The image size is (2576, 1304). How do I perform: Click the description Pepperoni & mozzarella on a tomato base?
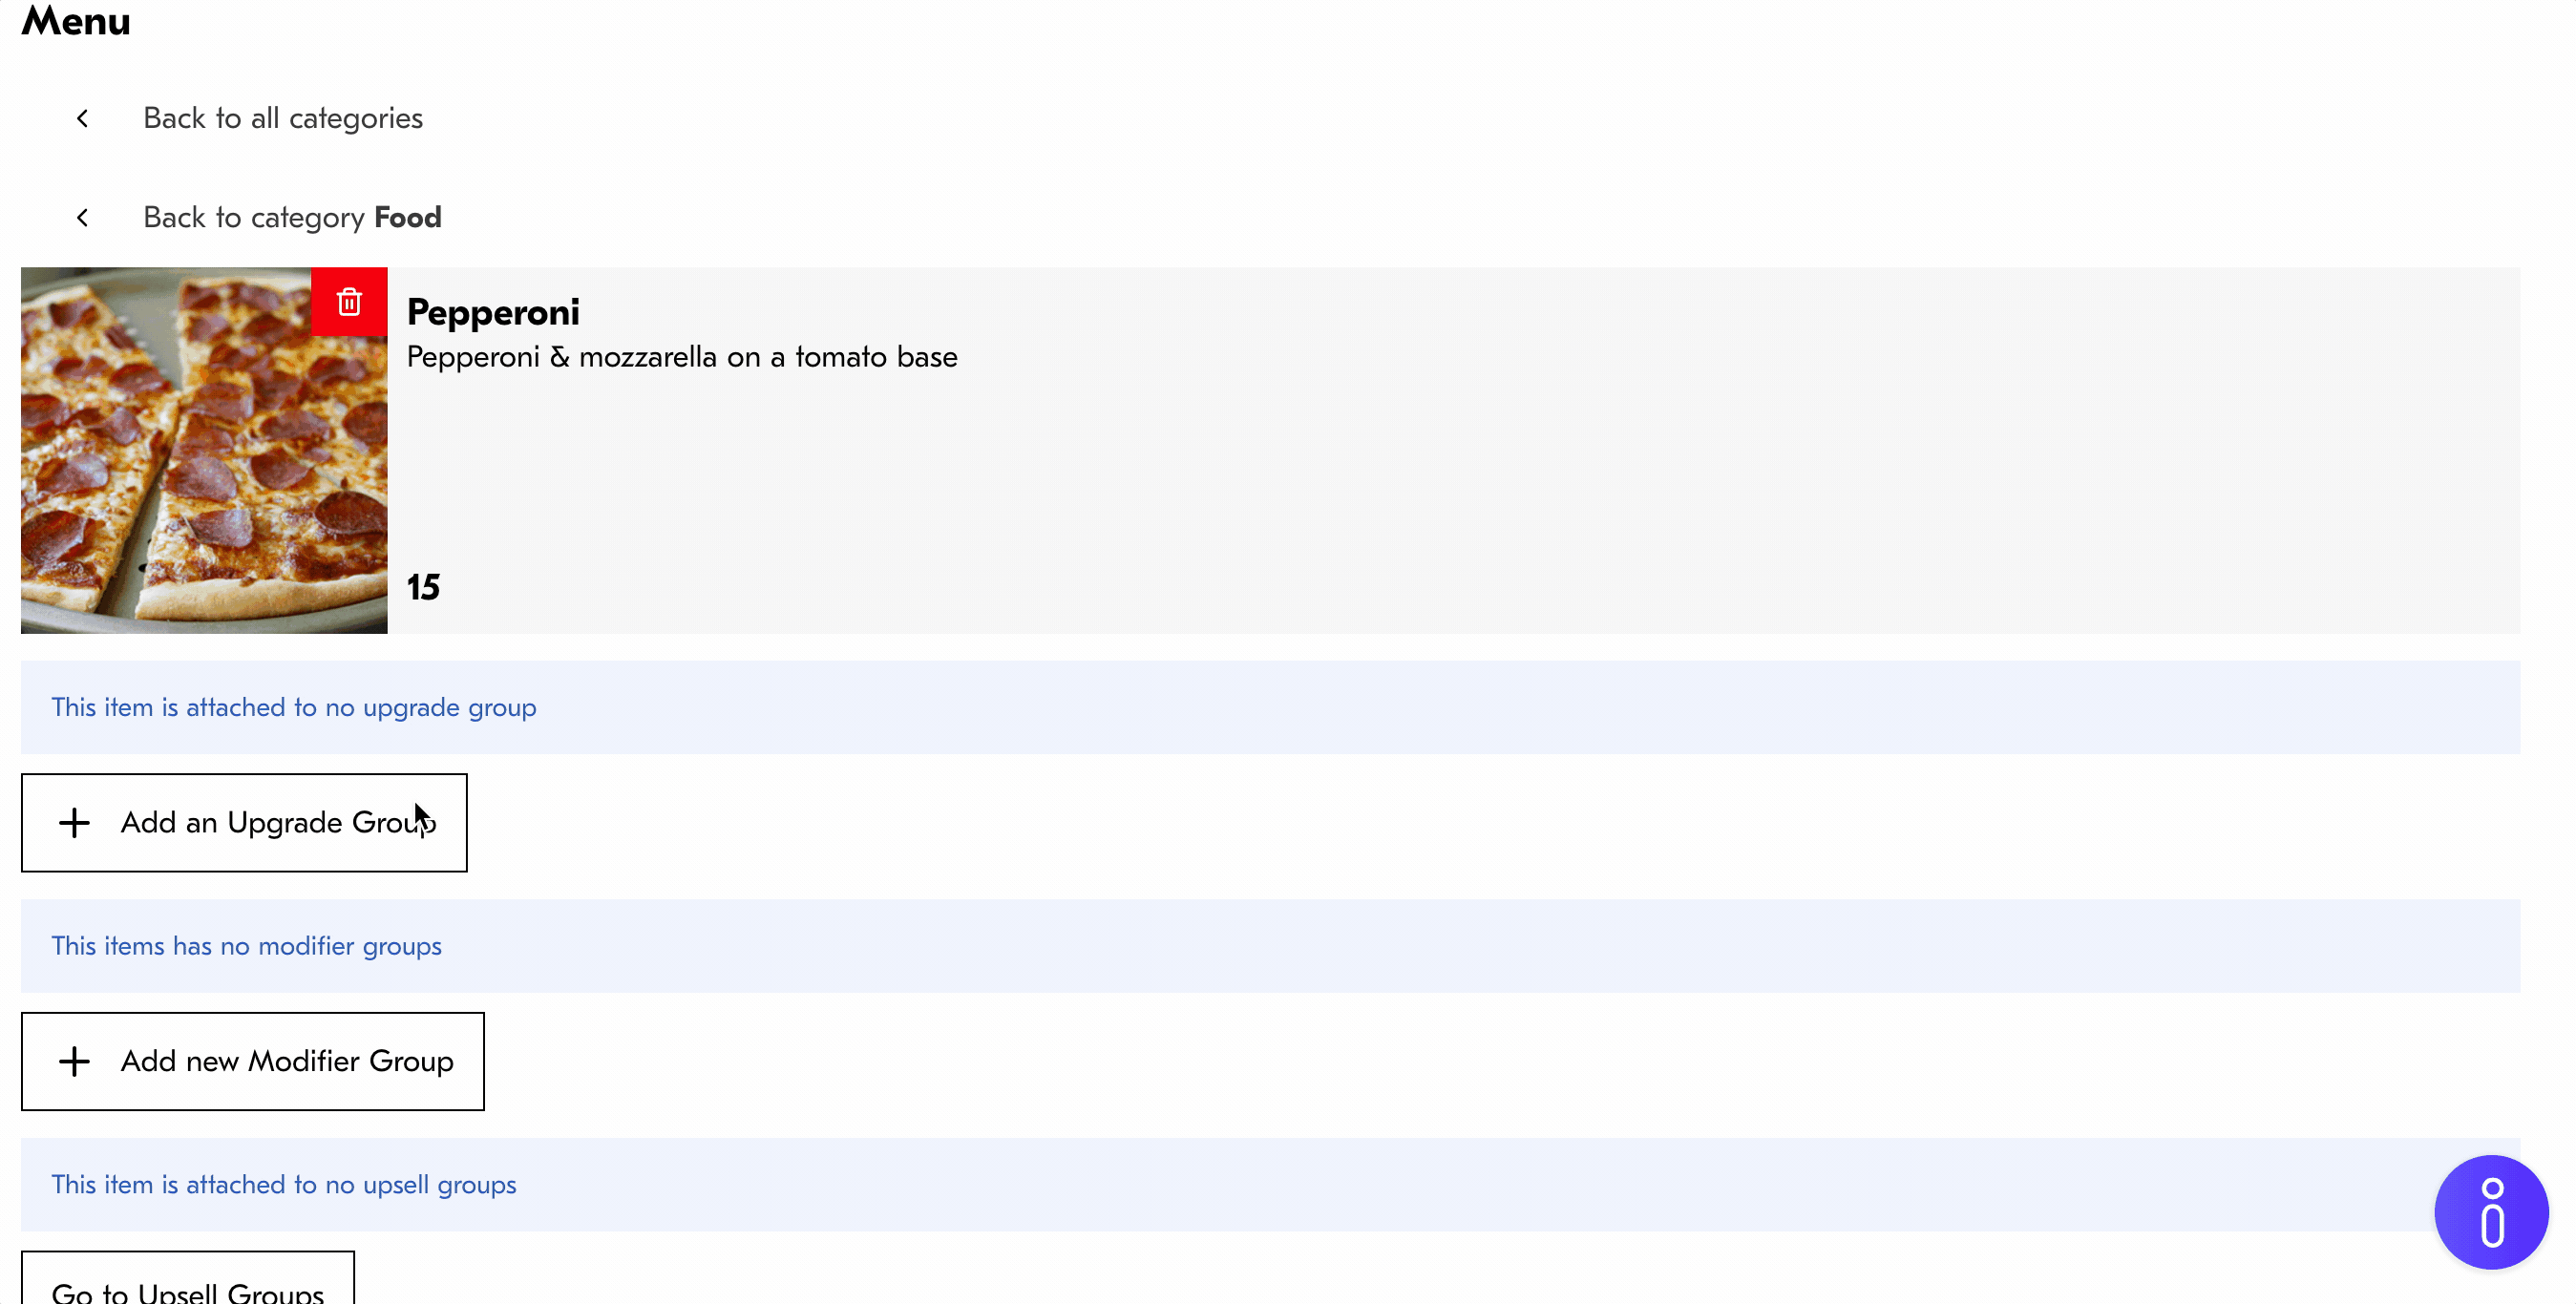coord(682,357)
